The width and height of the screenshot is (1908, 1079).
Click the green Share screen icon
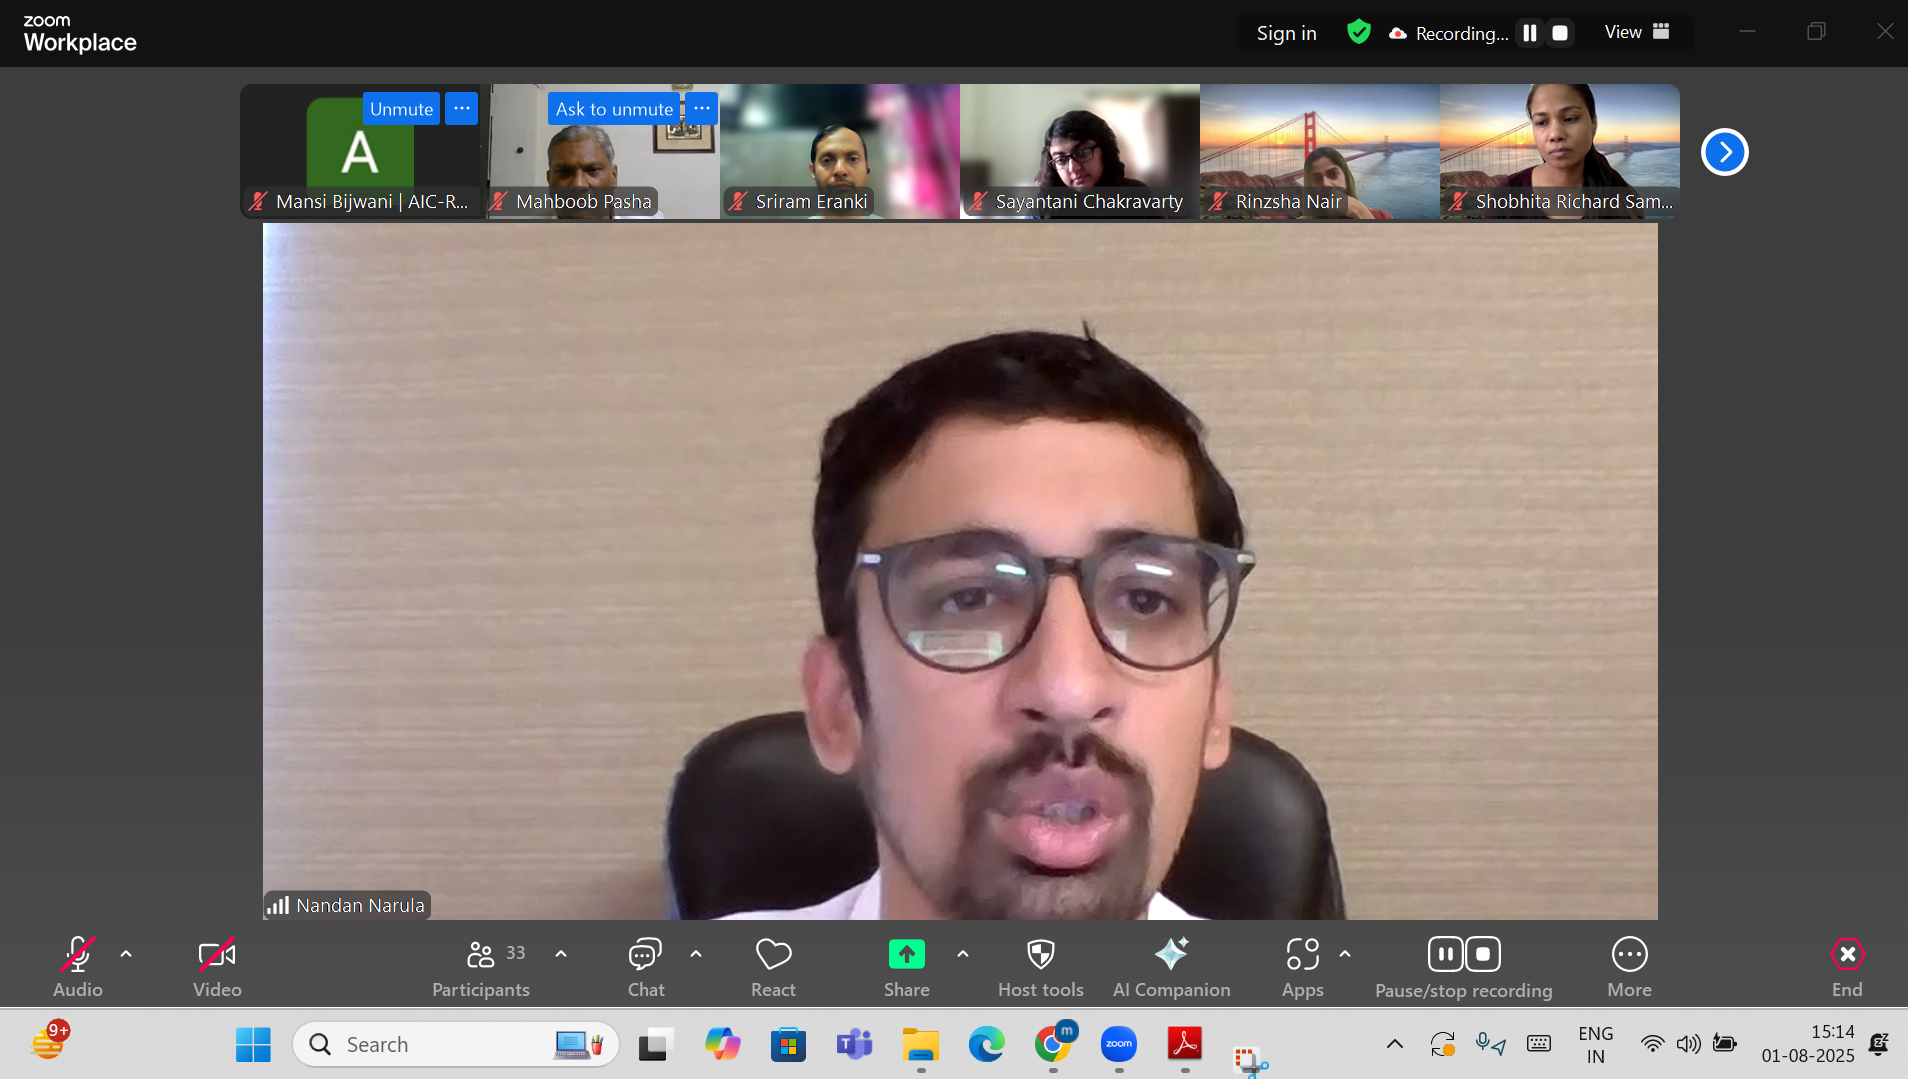tap(906, 955)
